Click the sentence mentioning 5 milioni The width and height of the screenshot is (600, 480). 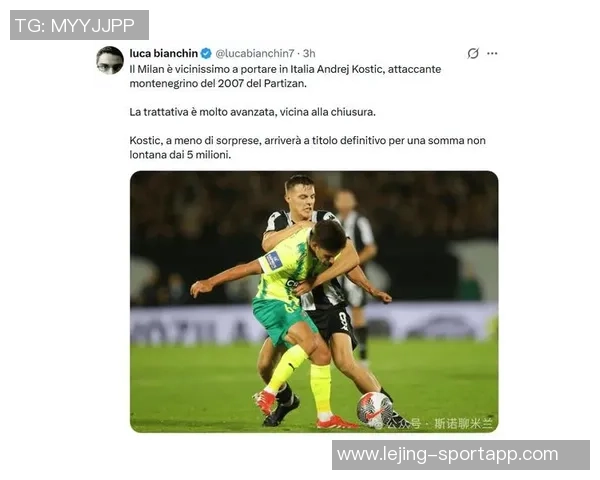tap(307, 148)
